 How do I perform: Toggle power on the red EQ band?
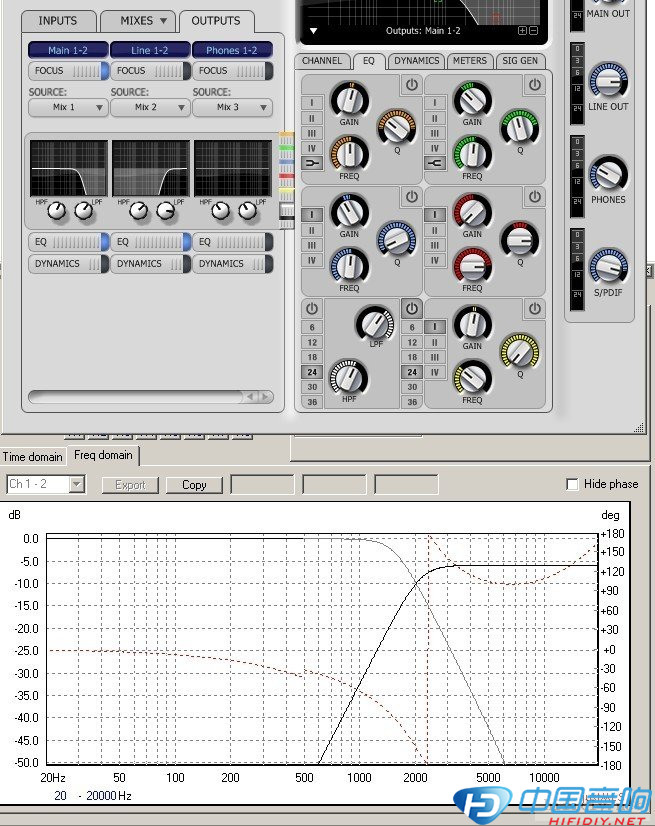click(535, 197)
